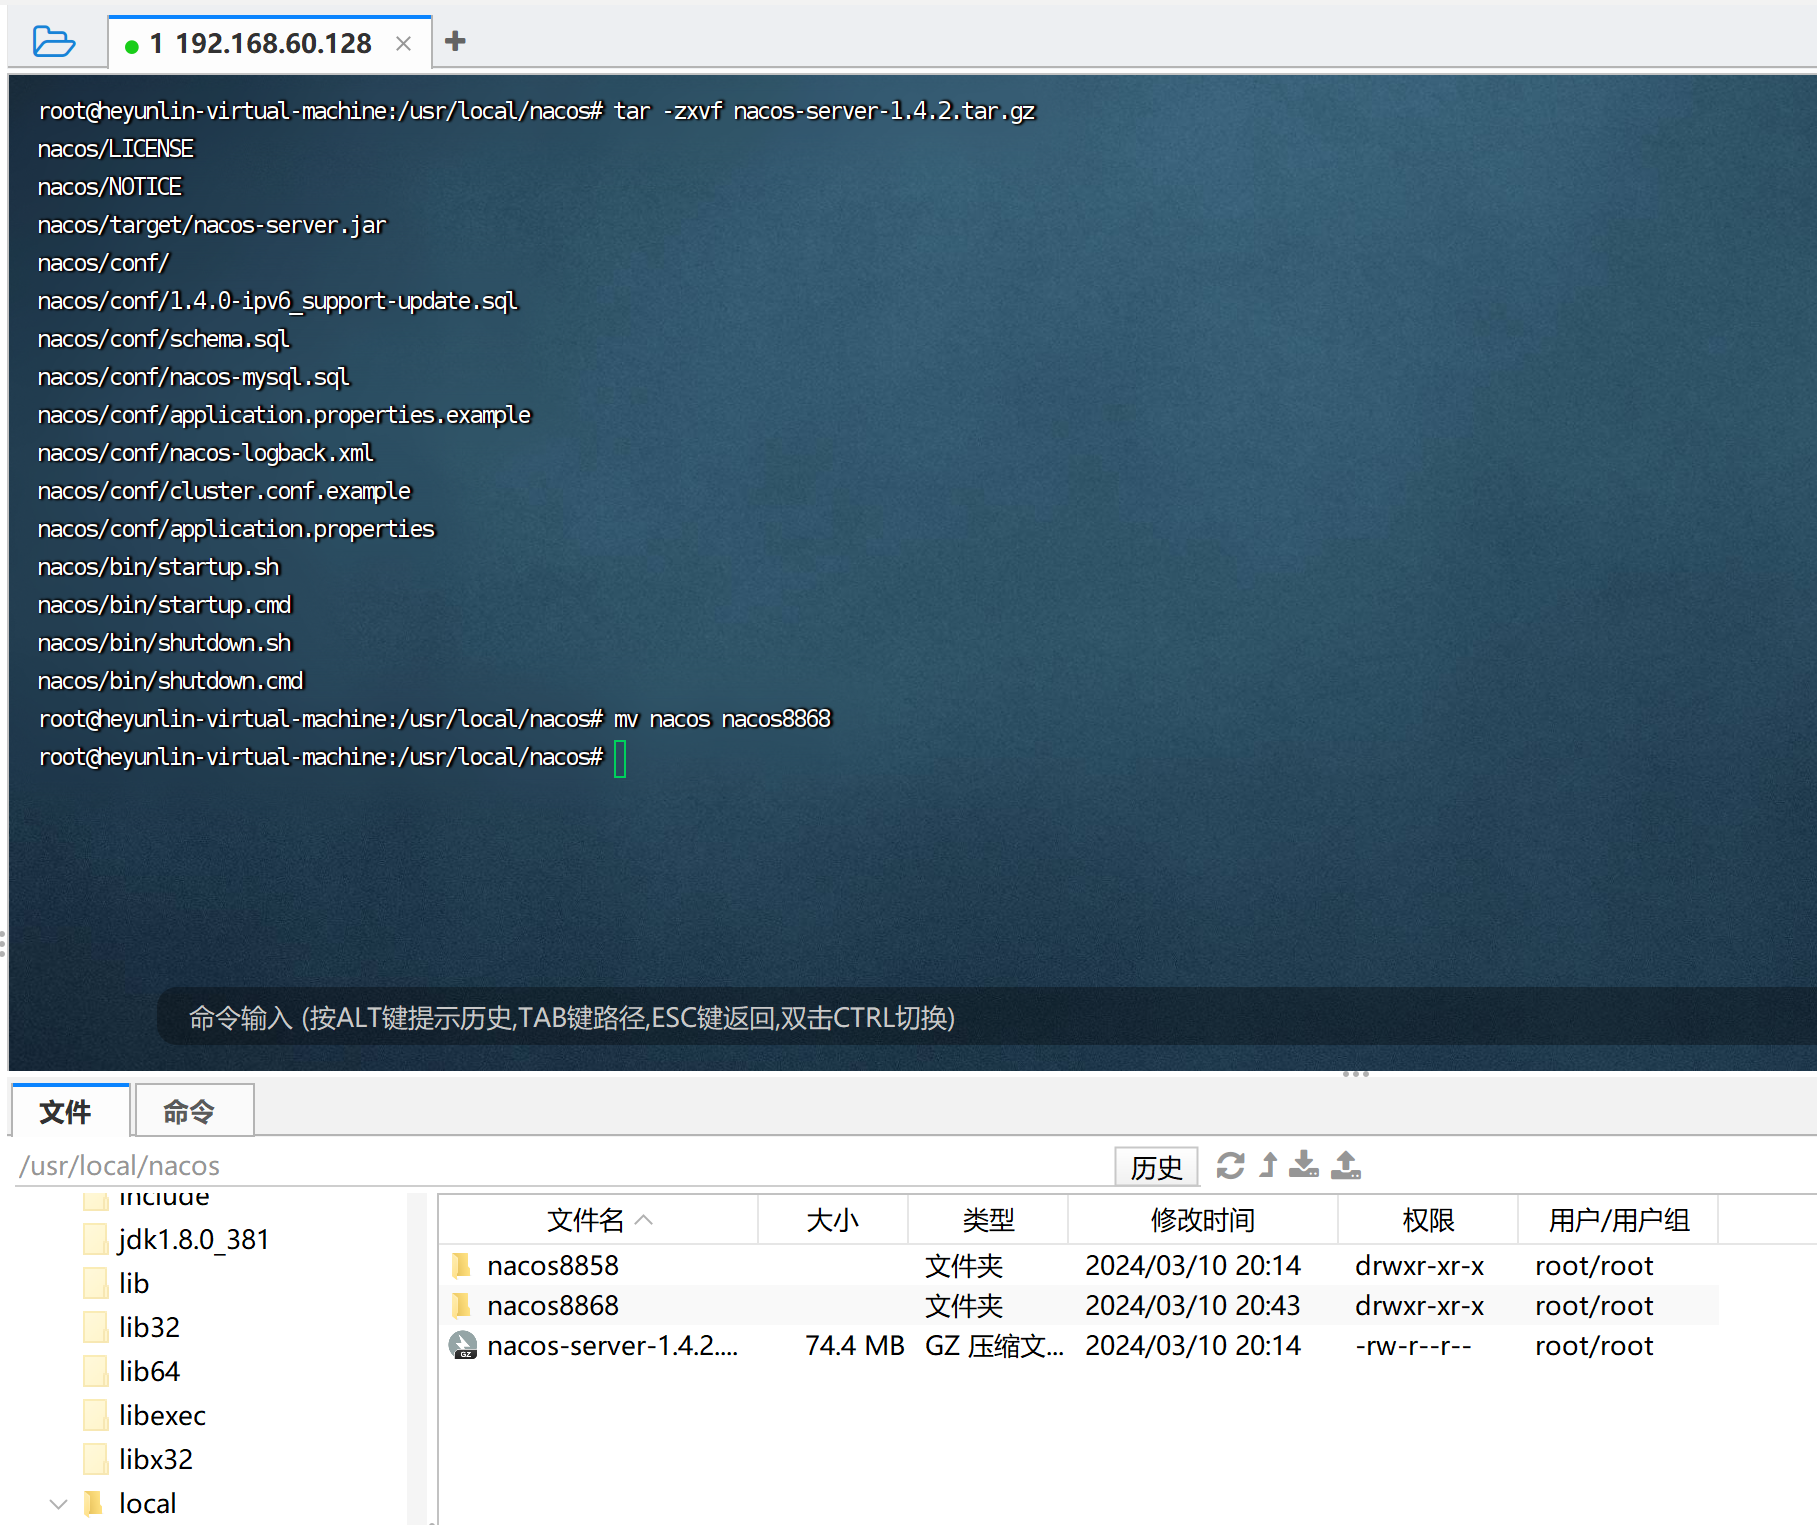Screen dimensions: 1817x1525
Task: Refresh the file list
Action: pyautogui.click(x=1230, y=1165)
